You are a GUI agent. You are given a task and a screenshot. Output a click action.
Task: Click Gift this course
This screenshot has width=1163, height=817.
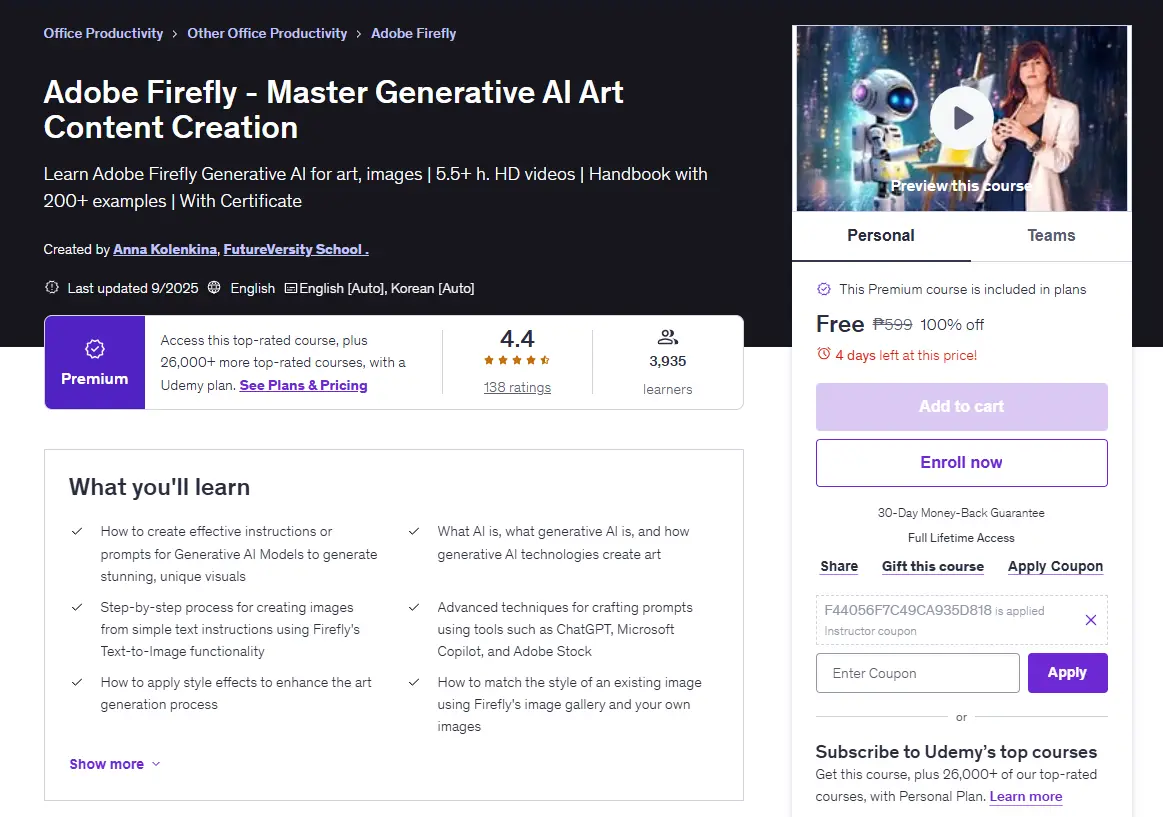(x=932, y=566)
